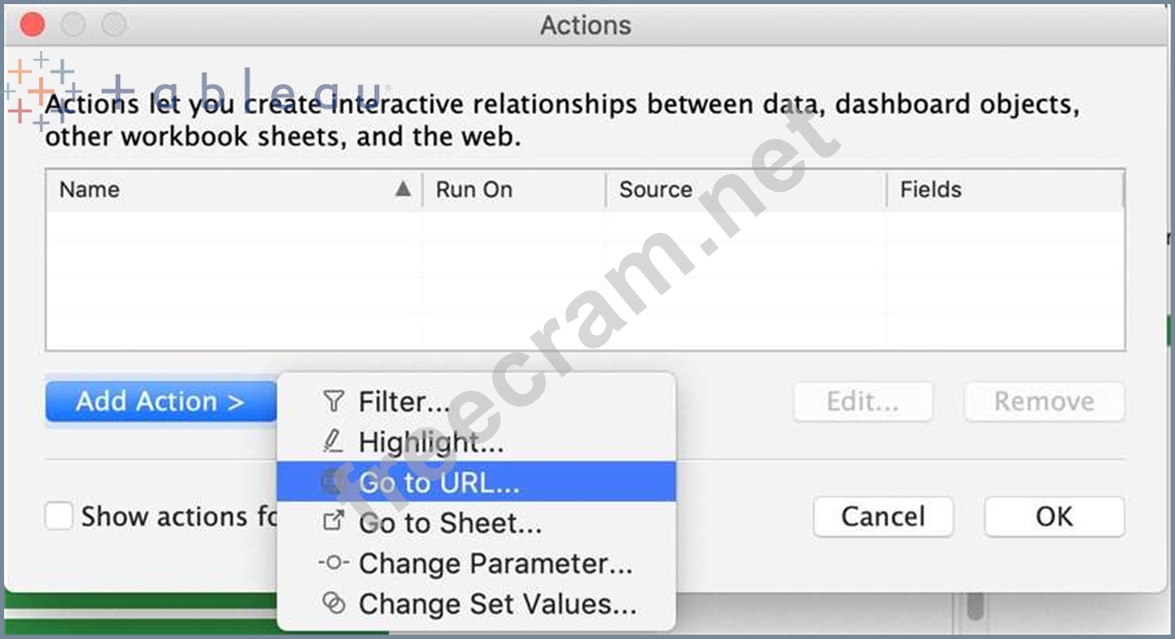
Task: Choose Change Parameter... menu entry
Action: (x=495, y=563)
